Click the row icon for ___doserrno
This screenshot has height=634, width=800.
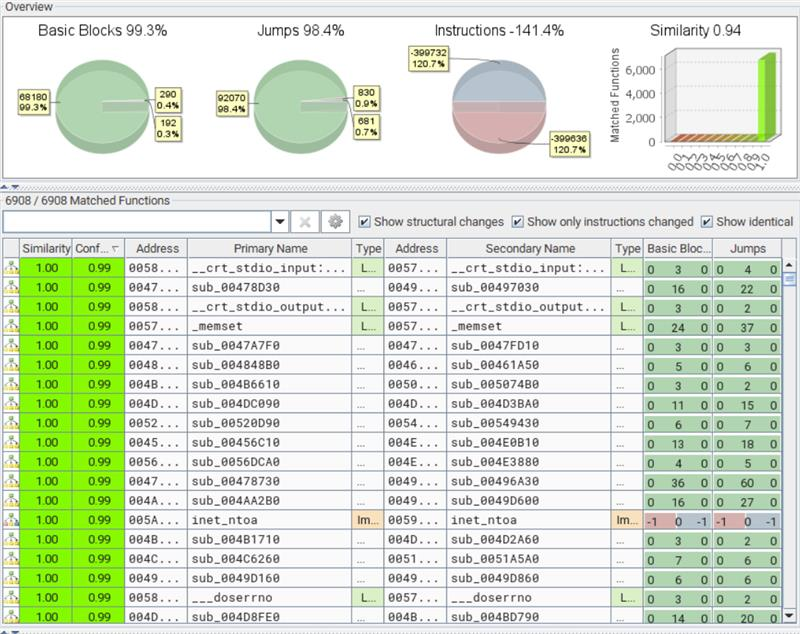(x=10, y=598)
